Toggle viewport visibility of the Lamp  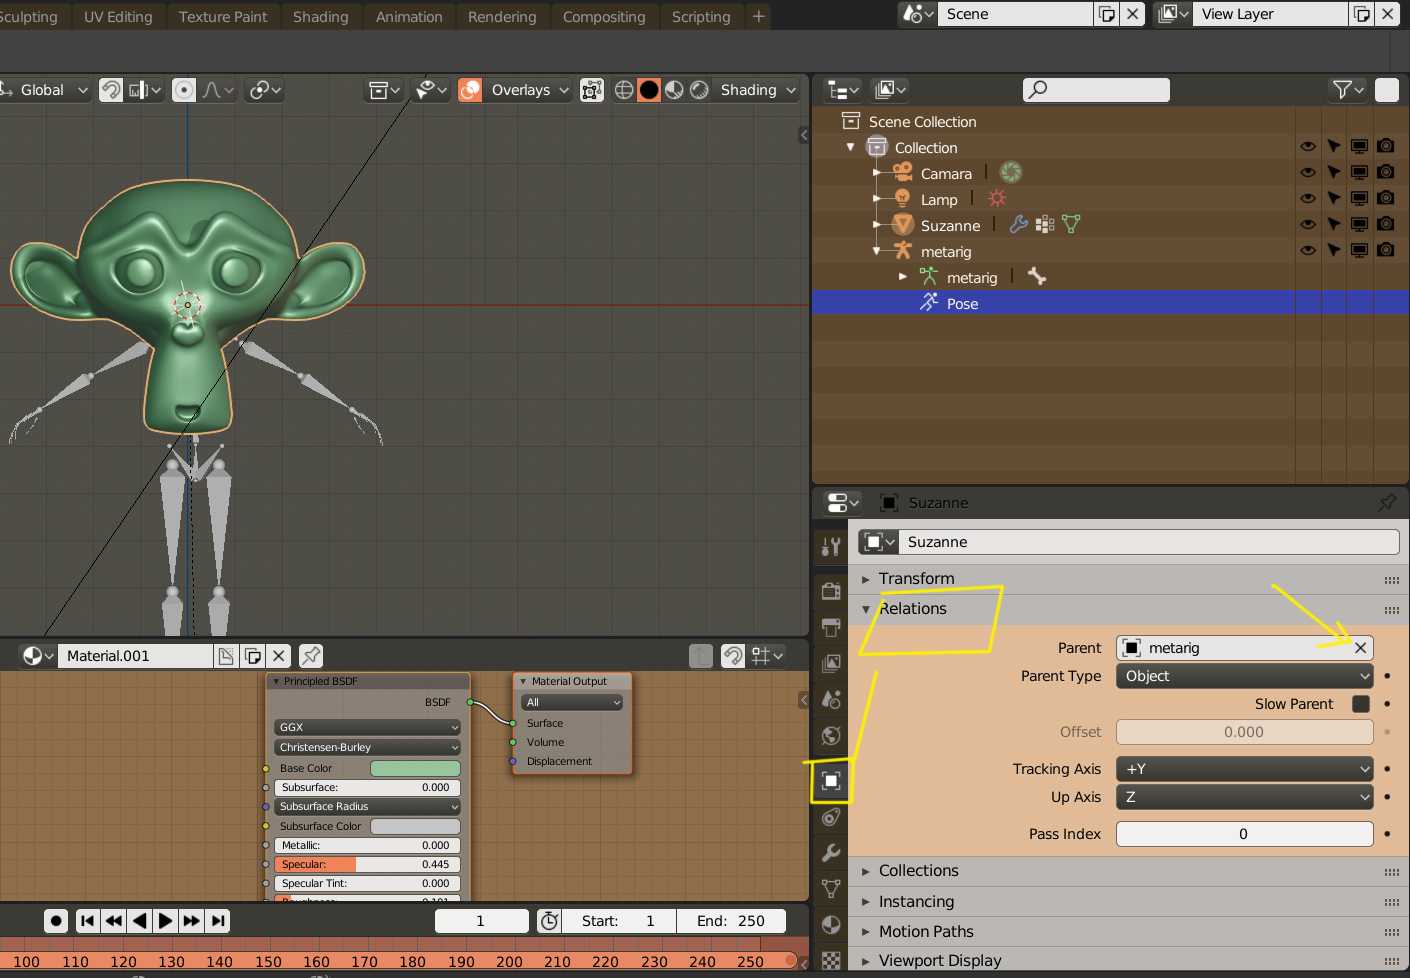point(1359,199)
